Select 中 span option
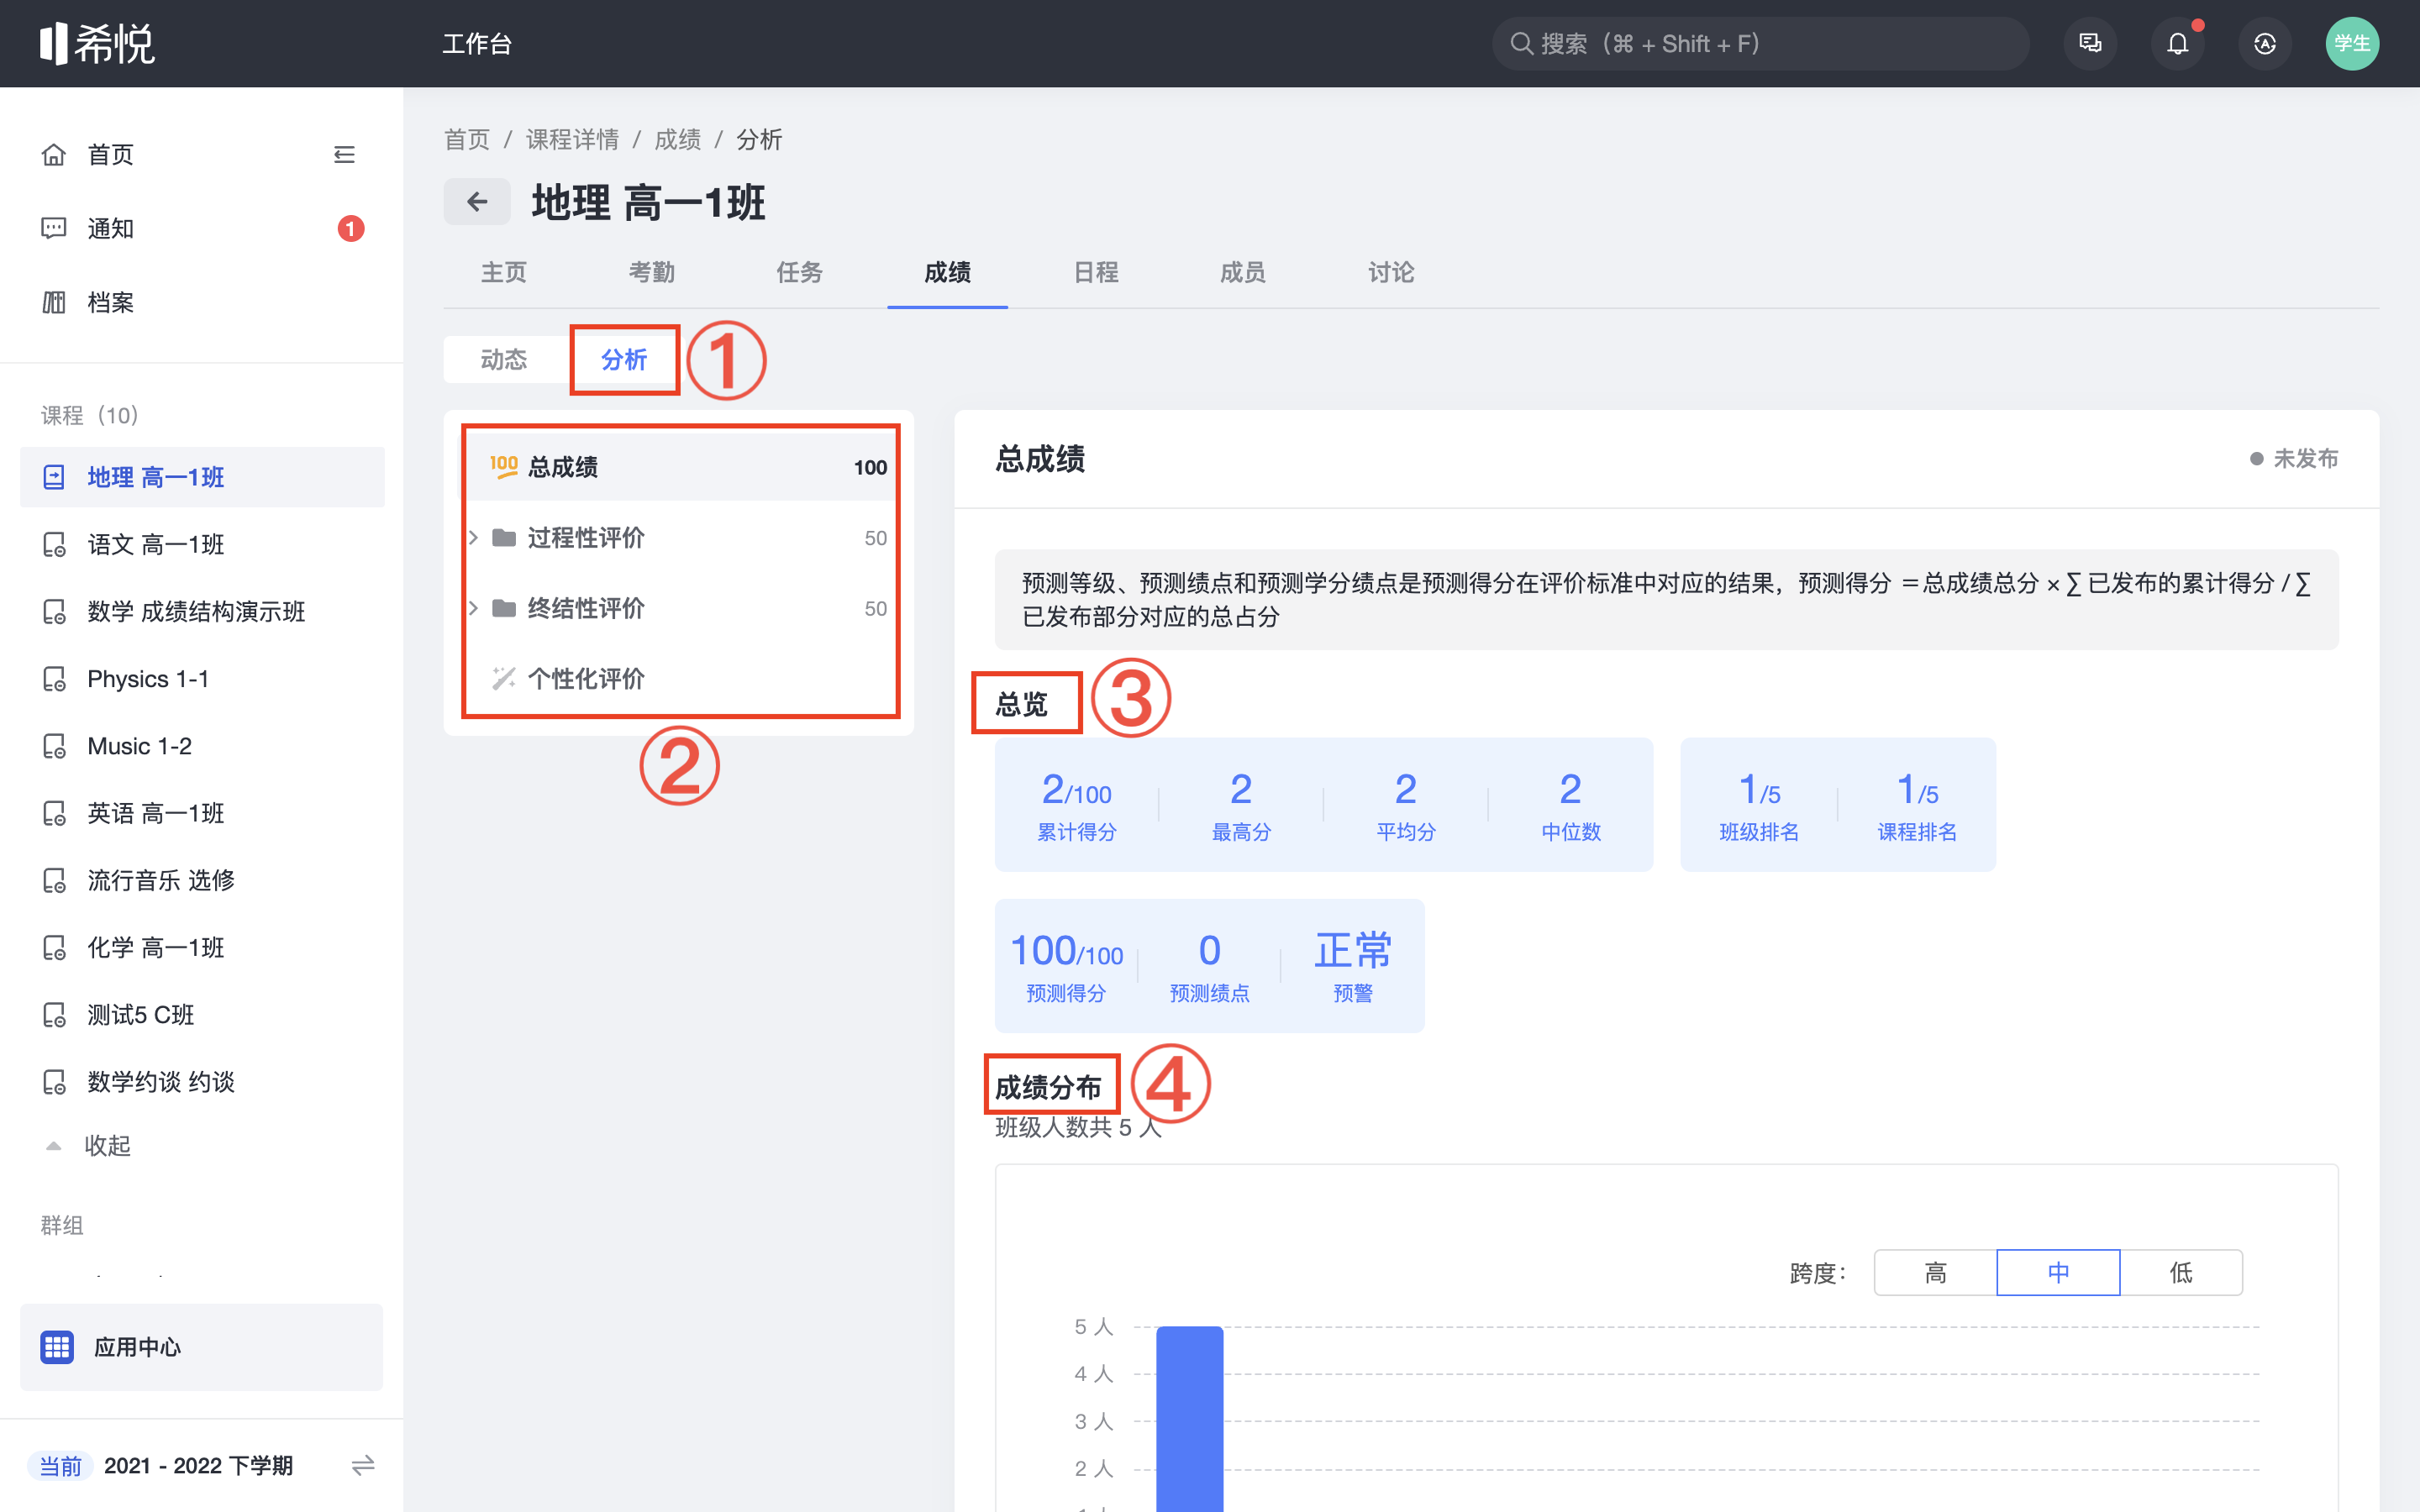This screenshot has height=1512, width=2420. pos(2058,1272)
